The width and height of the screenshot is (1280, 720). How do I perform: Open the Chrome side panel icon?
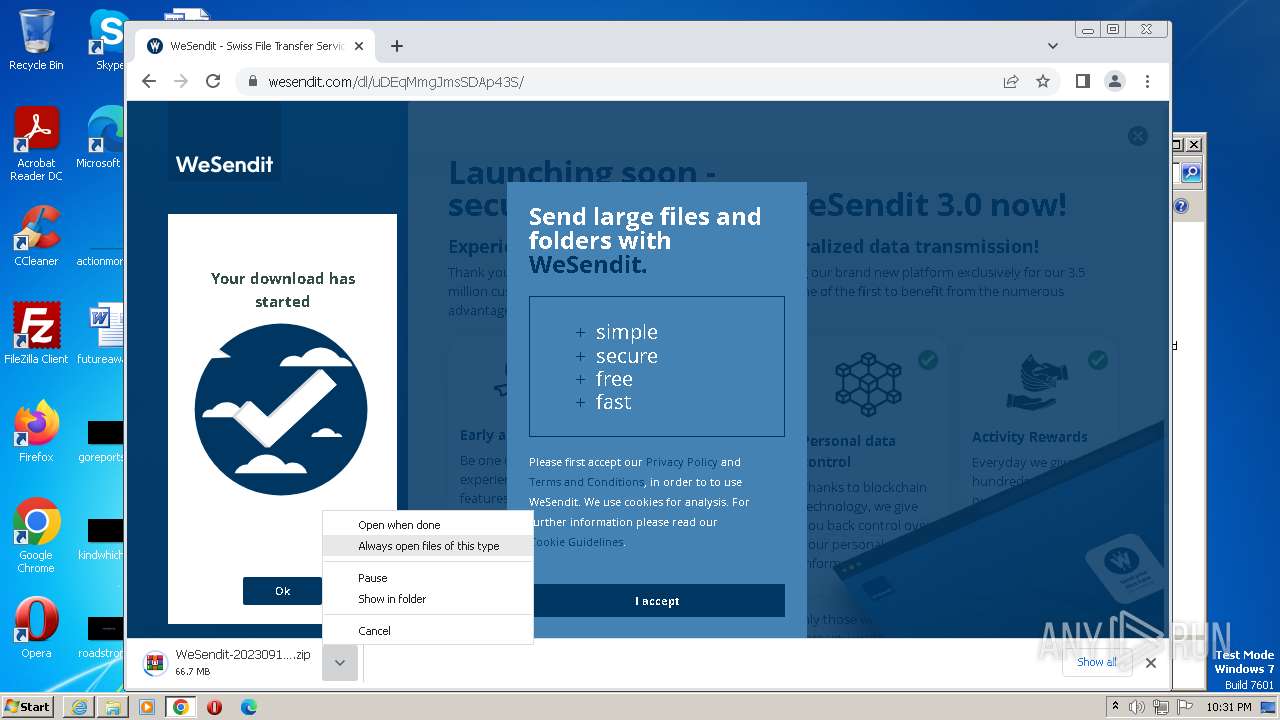[1083, 81]
